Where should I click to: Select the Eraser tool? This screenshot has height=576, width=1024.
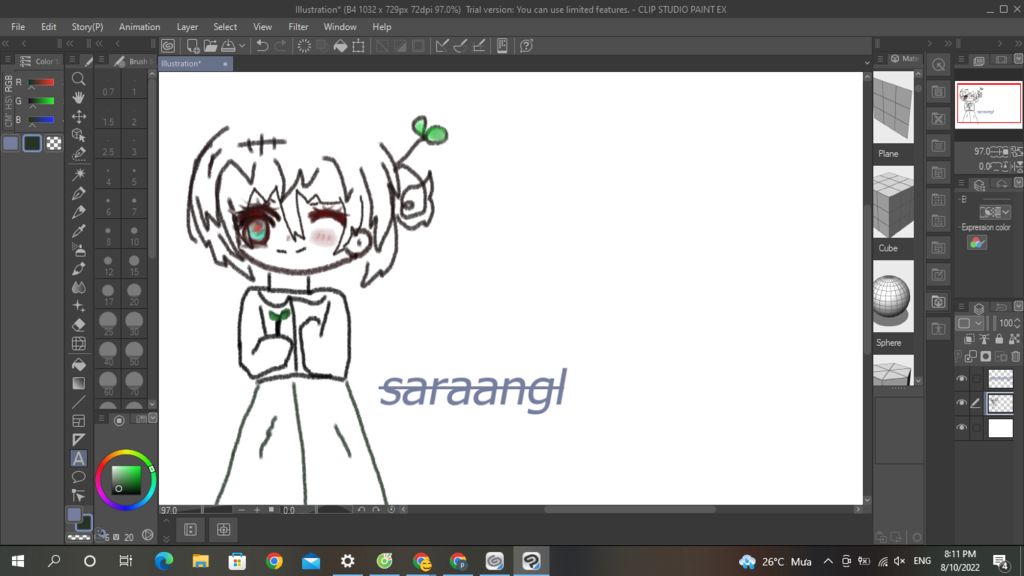[78, 325]
